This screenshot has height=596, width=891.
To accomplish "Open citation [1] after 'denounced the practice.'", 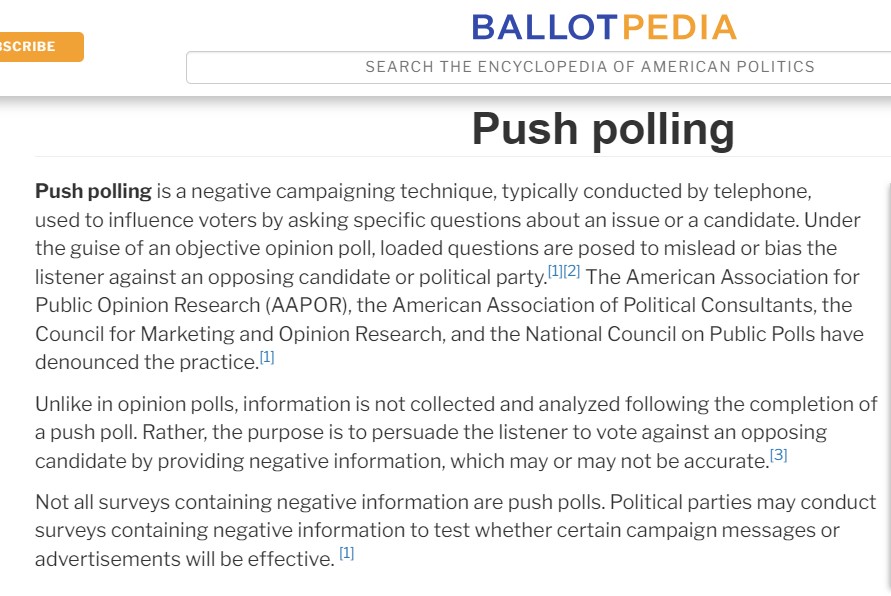I will click(267, 357).
